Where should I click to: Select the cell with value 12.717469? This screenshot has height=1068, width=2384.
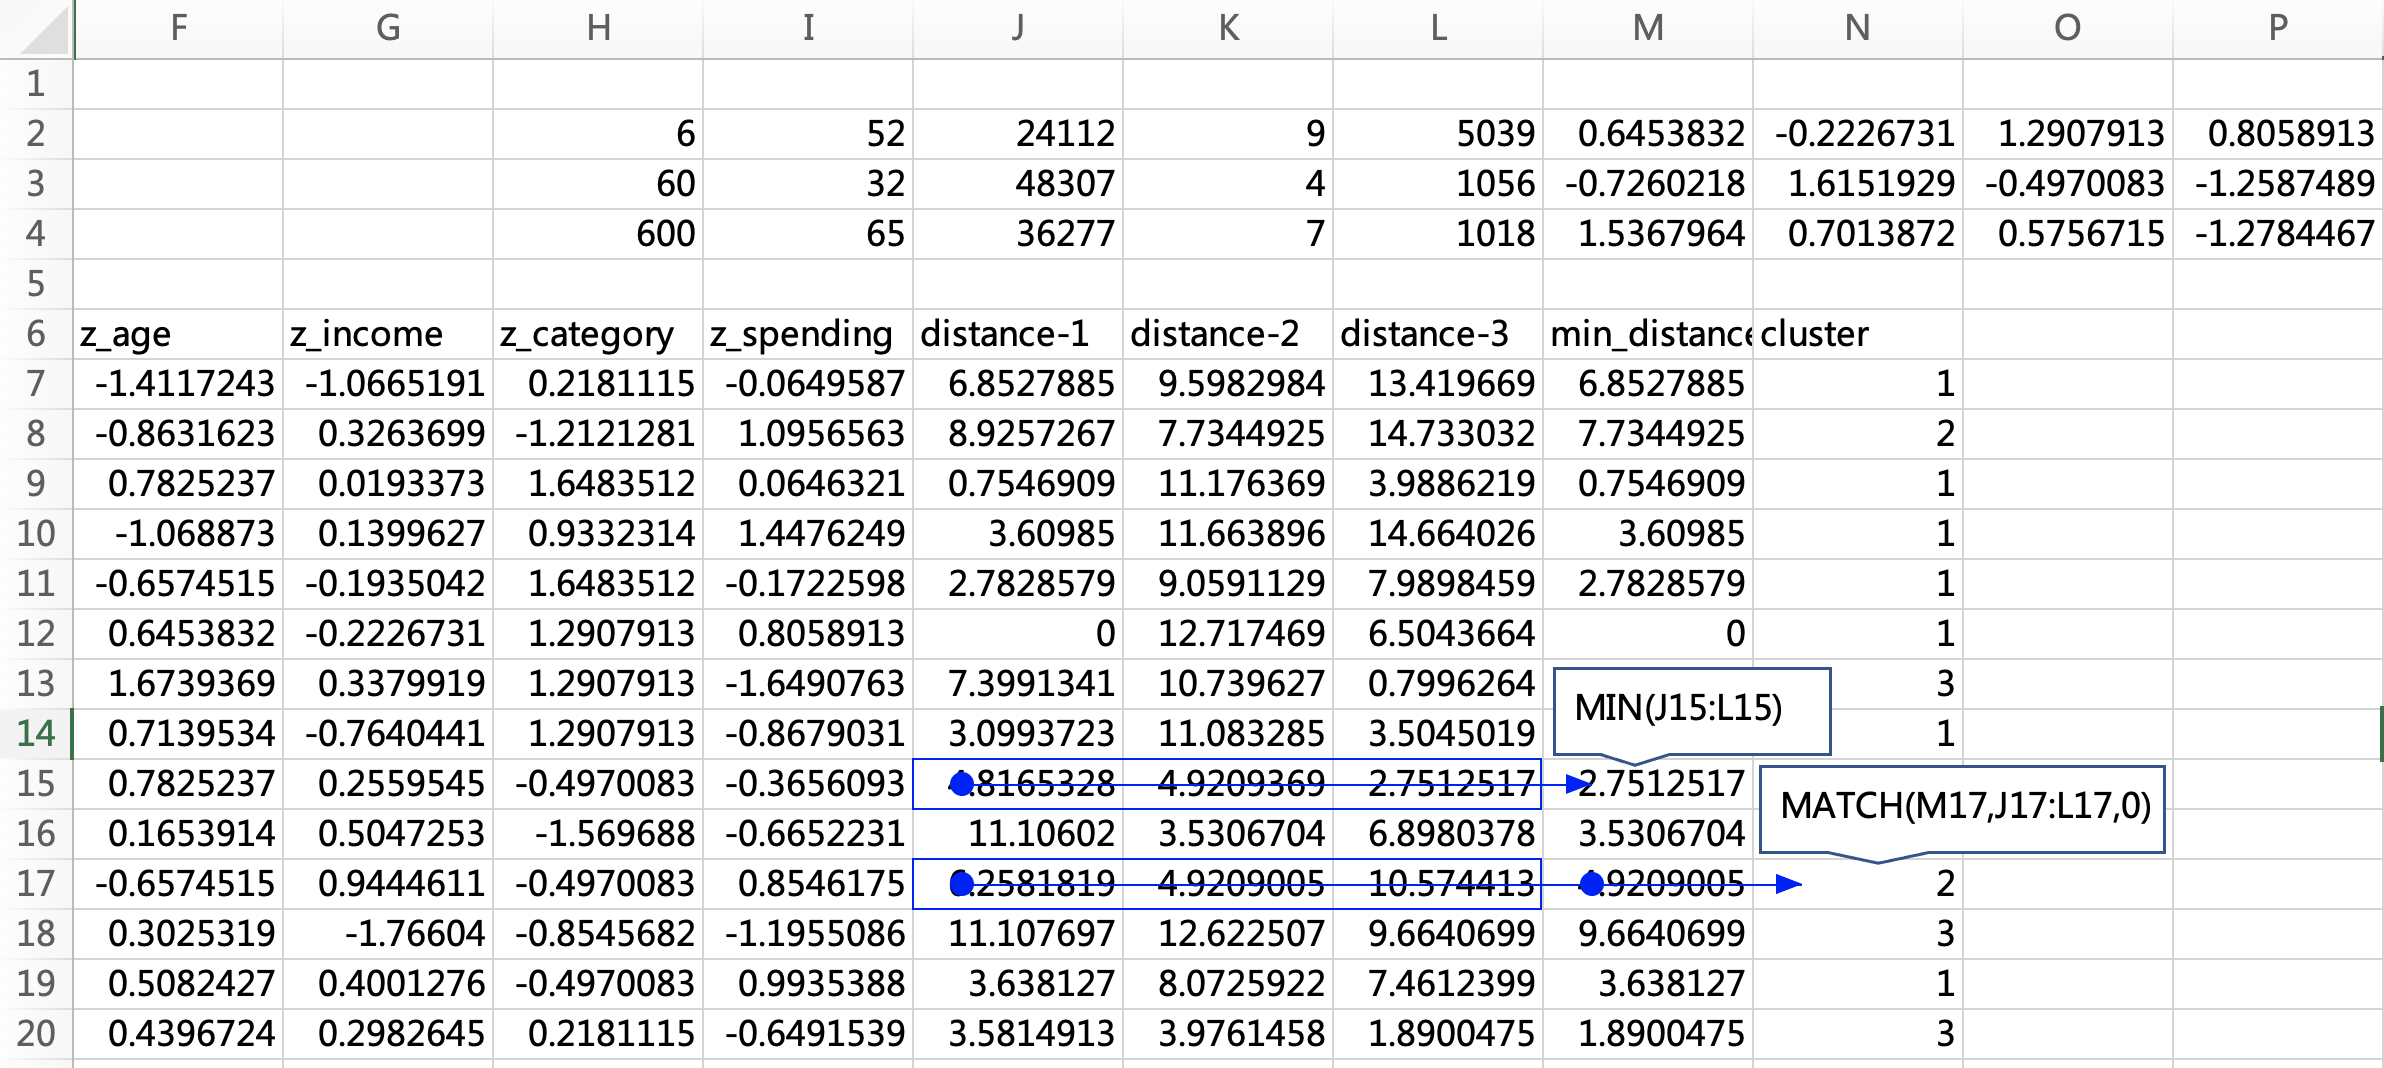click(1228, 634)
